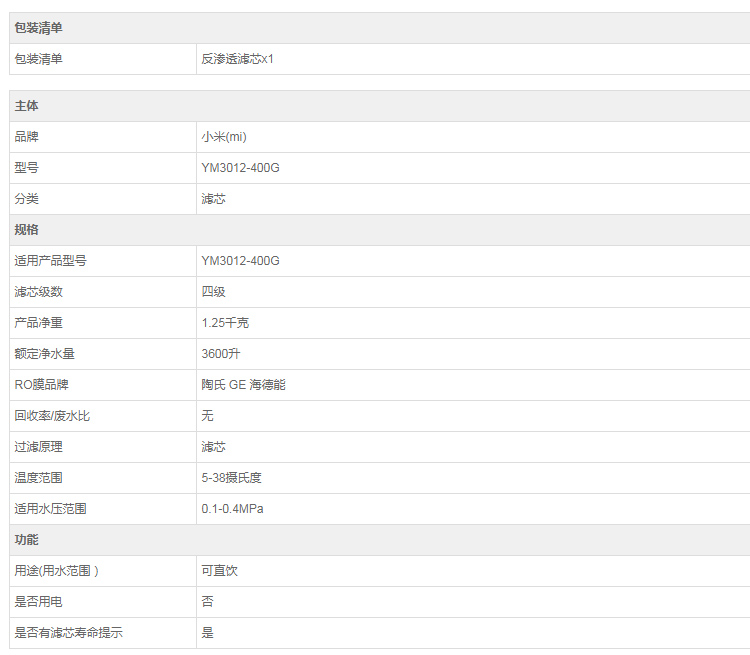This screenshot has height=655, width=750.
Task: Click the 3600升 rated water volume
Action: [x=220, y=354]
